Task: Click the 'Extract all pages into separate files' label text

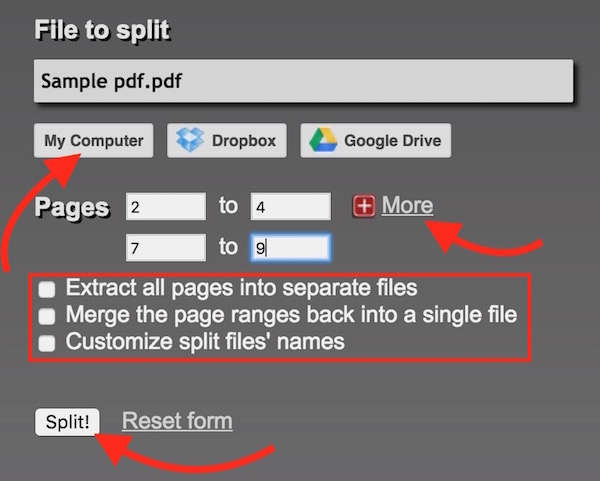Action: click(x=241, y=289)
